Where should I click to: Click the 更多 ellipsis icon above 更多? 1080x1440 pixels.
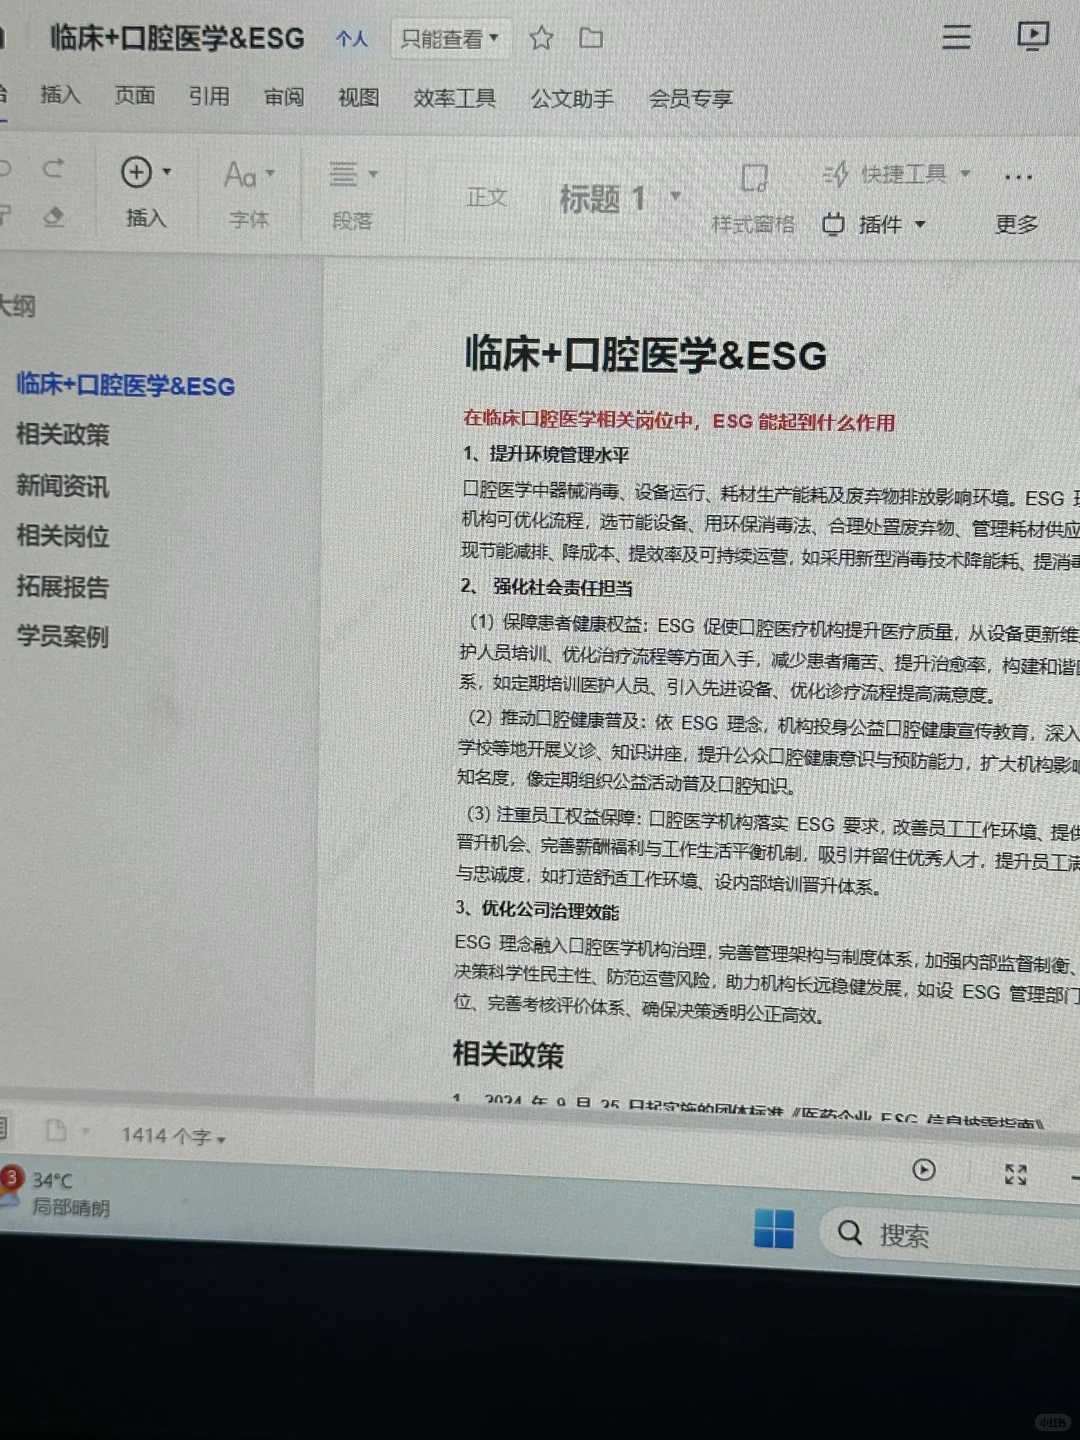(x=1017, y=177)
